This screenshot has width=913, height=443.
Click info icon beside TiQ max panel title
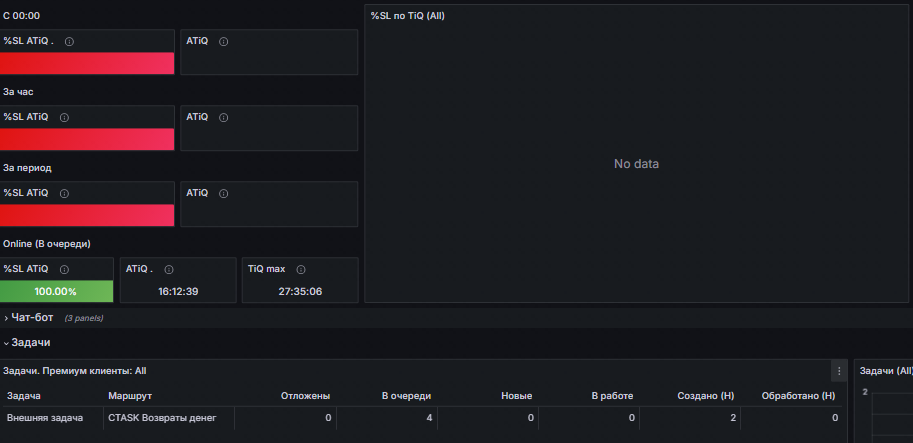[x=301, y=270]
